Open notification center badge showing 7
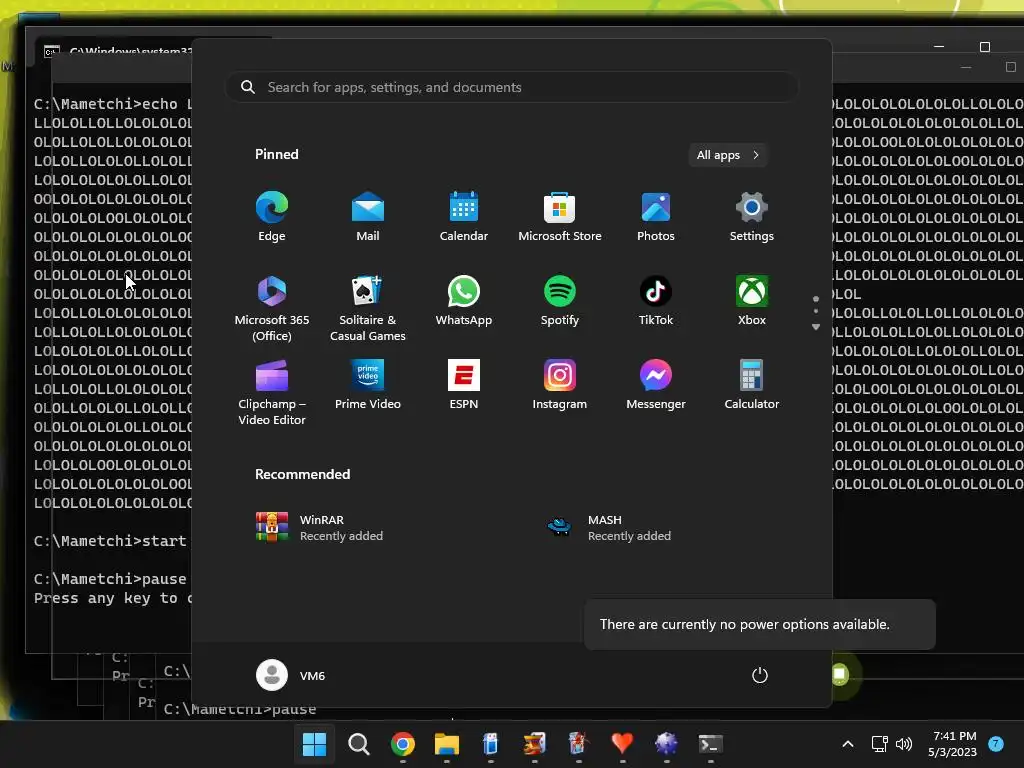Screen dimensions: 1024x768 996,744
